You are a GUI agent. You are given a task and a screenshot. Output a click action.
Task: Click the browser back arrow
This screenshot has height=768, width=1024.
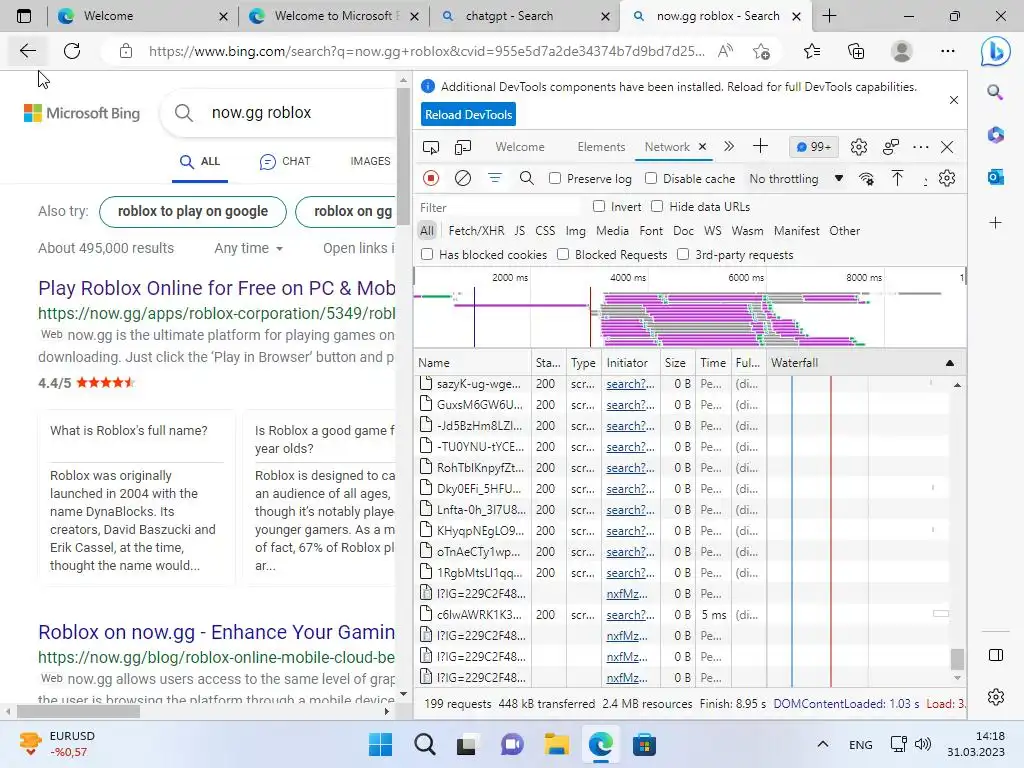(27, 51)
